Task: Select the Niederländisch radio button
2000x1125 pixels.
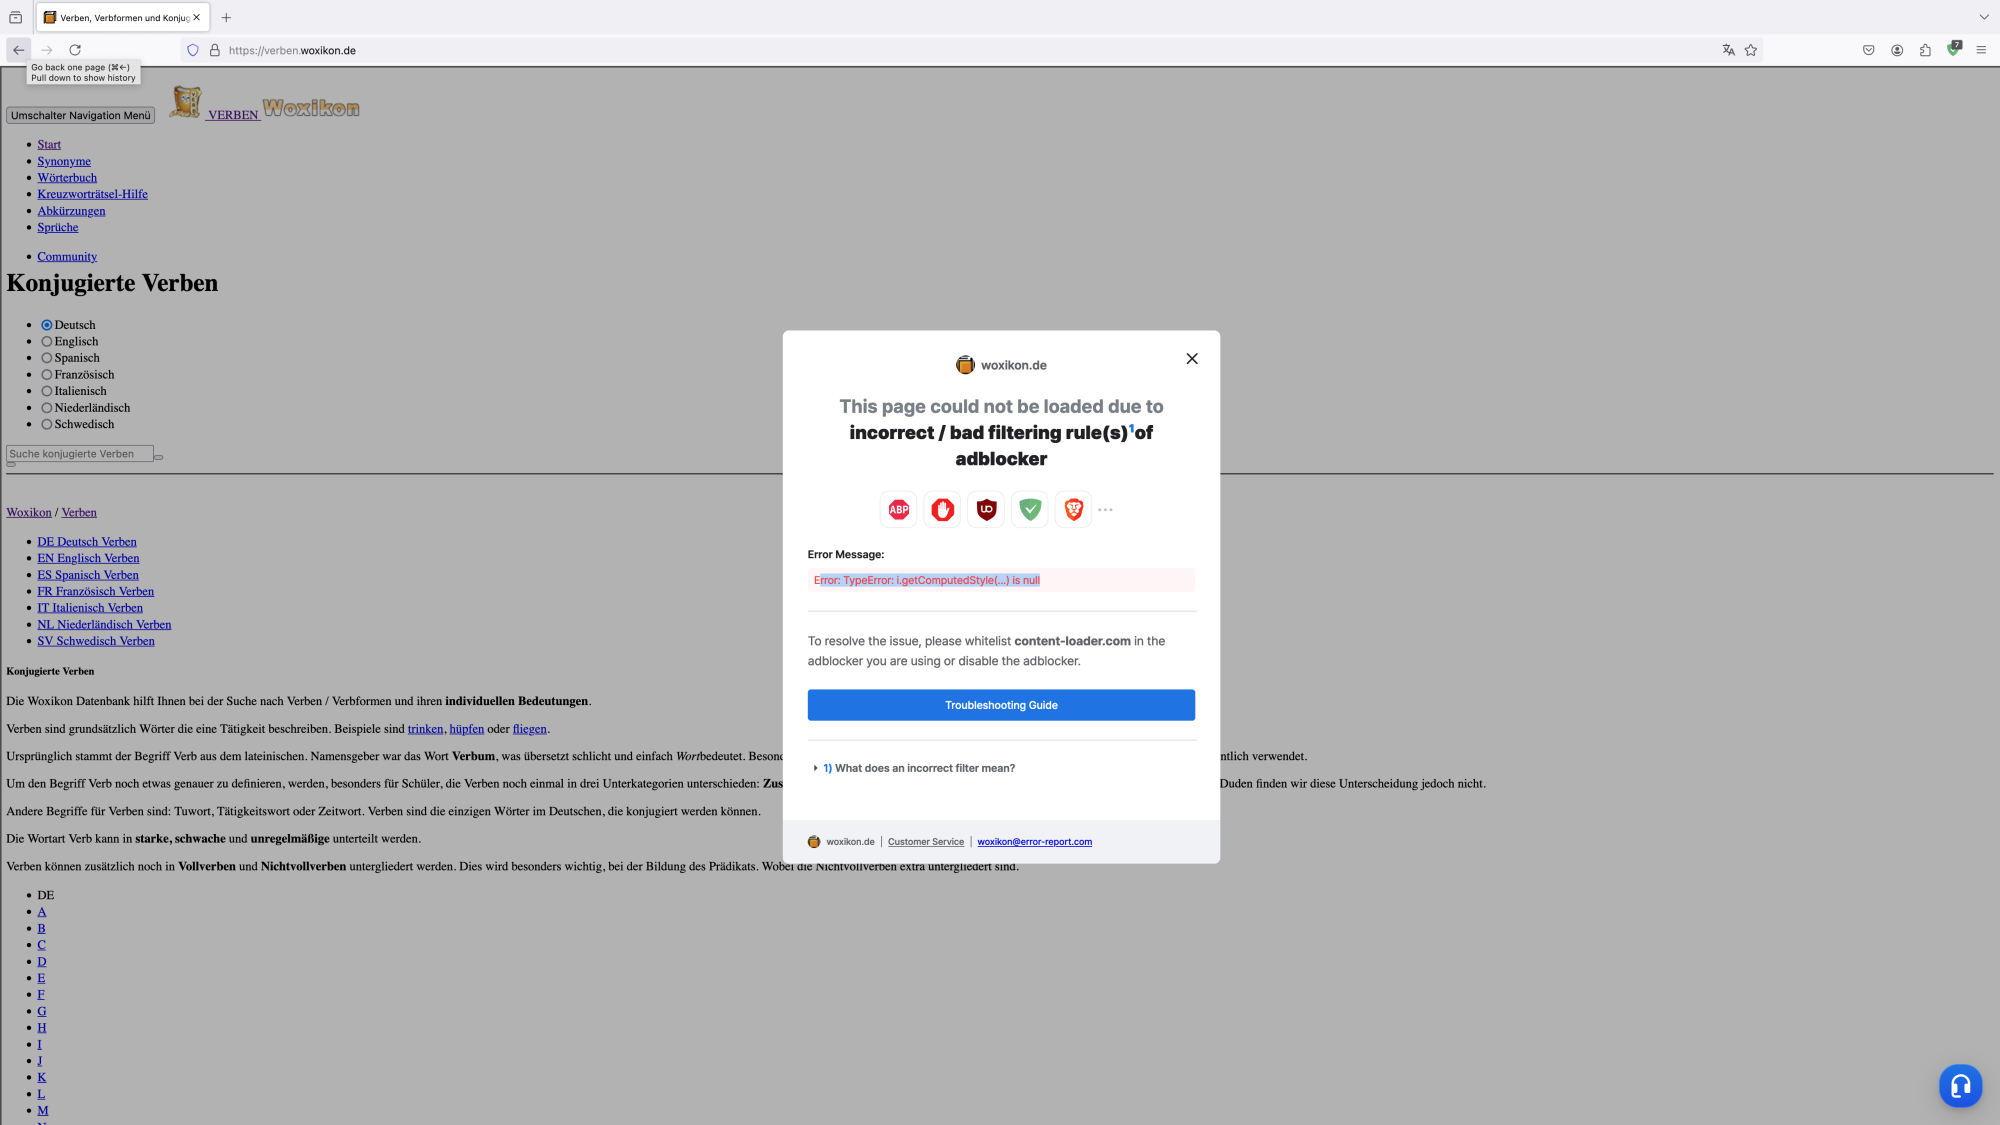Action: [x=46, y=408]
